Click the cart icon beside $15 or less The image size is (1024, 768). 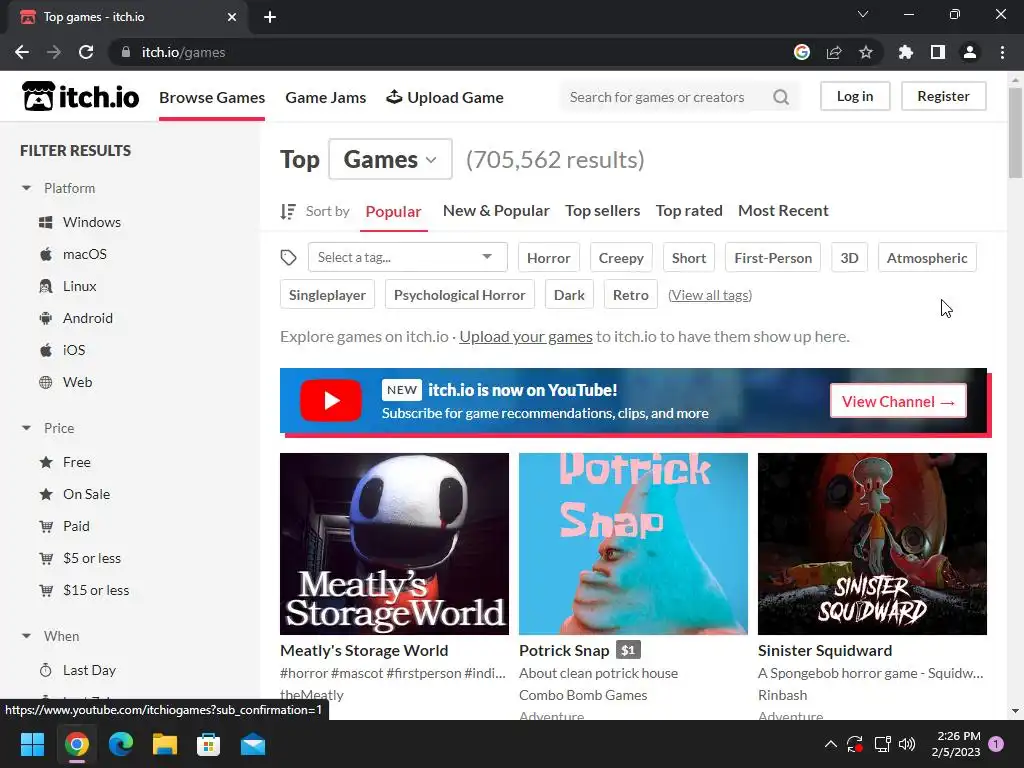coord(46,590)
